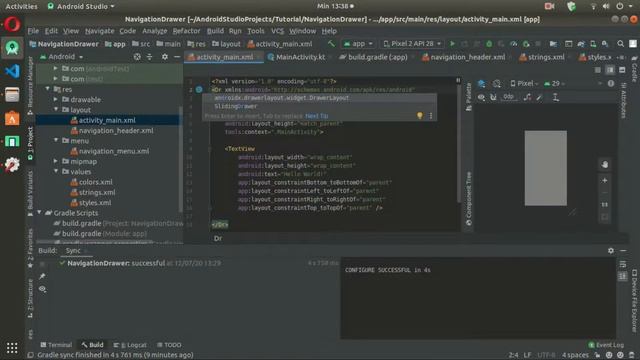Open the designer warning indicator icon
This screenshot has width=640, height=360.
pyautogui.click(x=611, y=83)
